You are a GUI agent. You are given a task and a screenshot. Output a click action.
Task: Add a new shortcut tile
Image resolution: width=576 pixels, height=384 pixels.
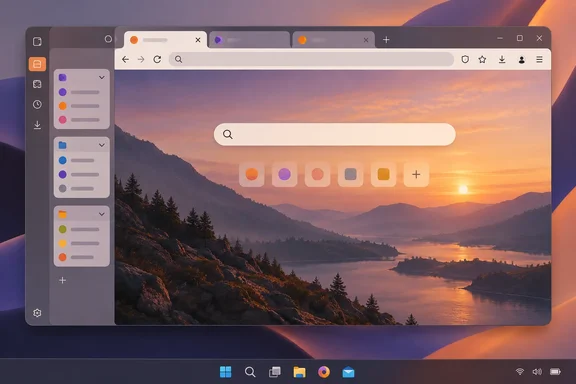pyautogui.click(x=416, y=174)
